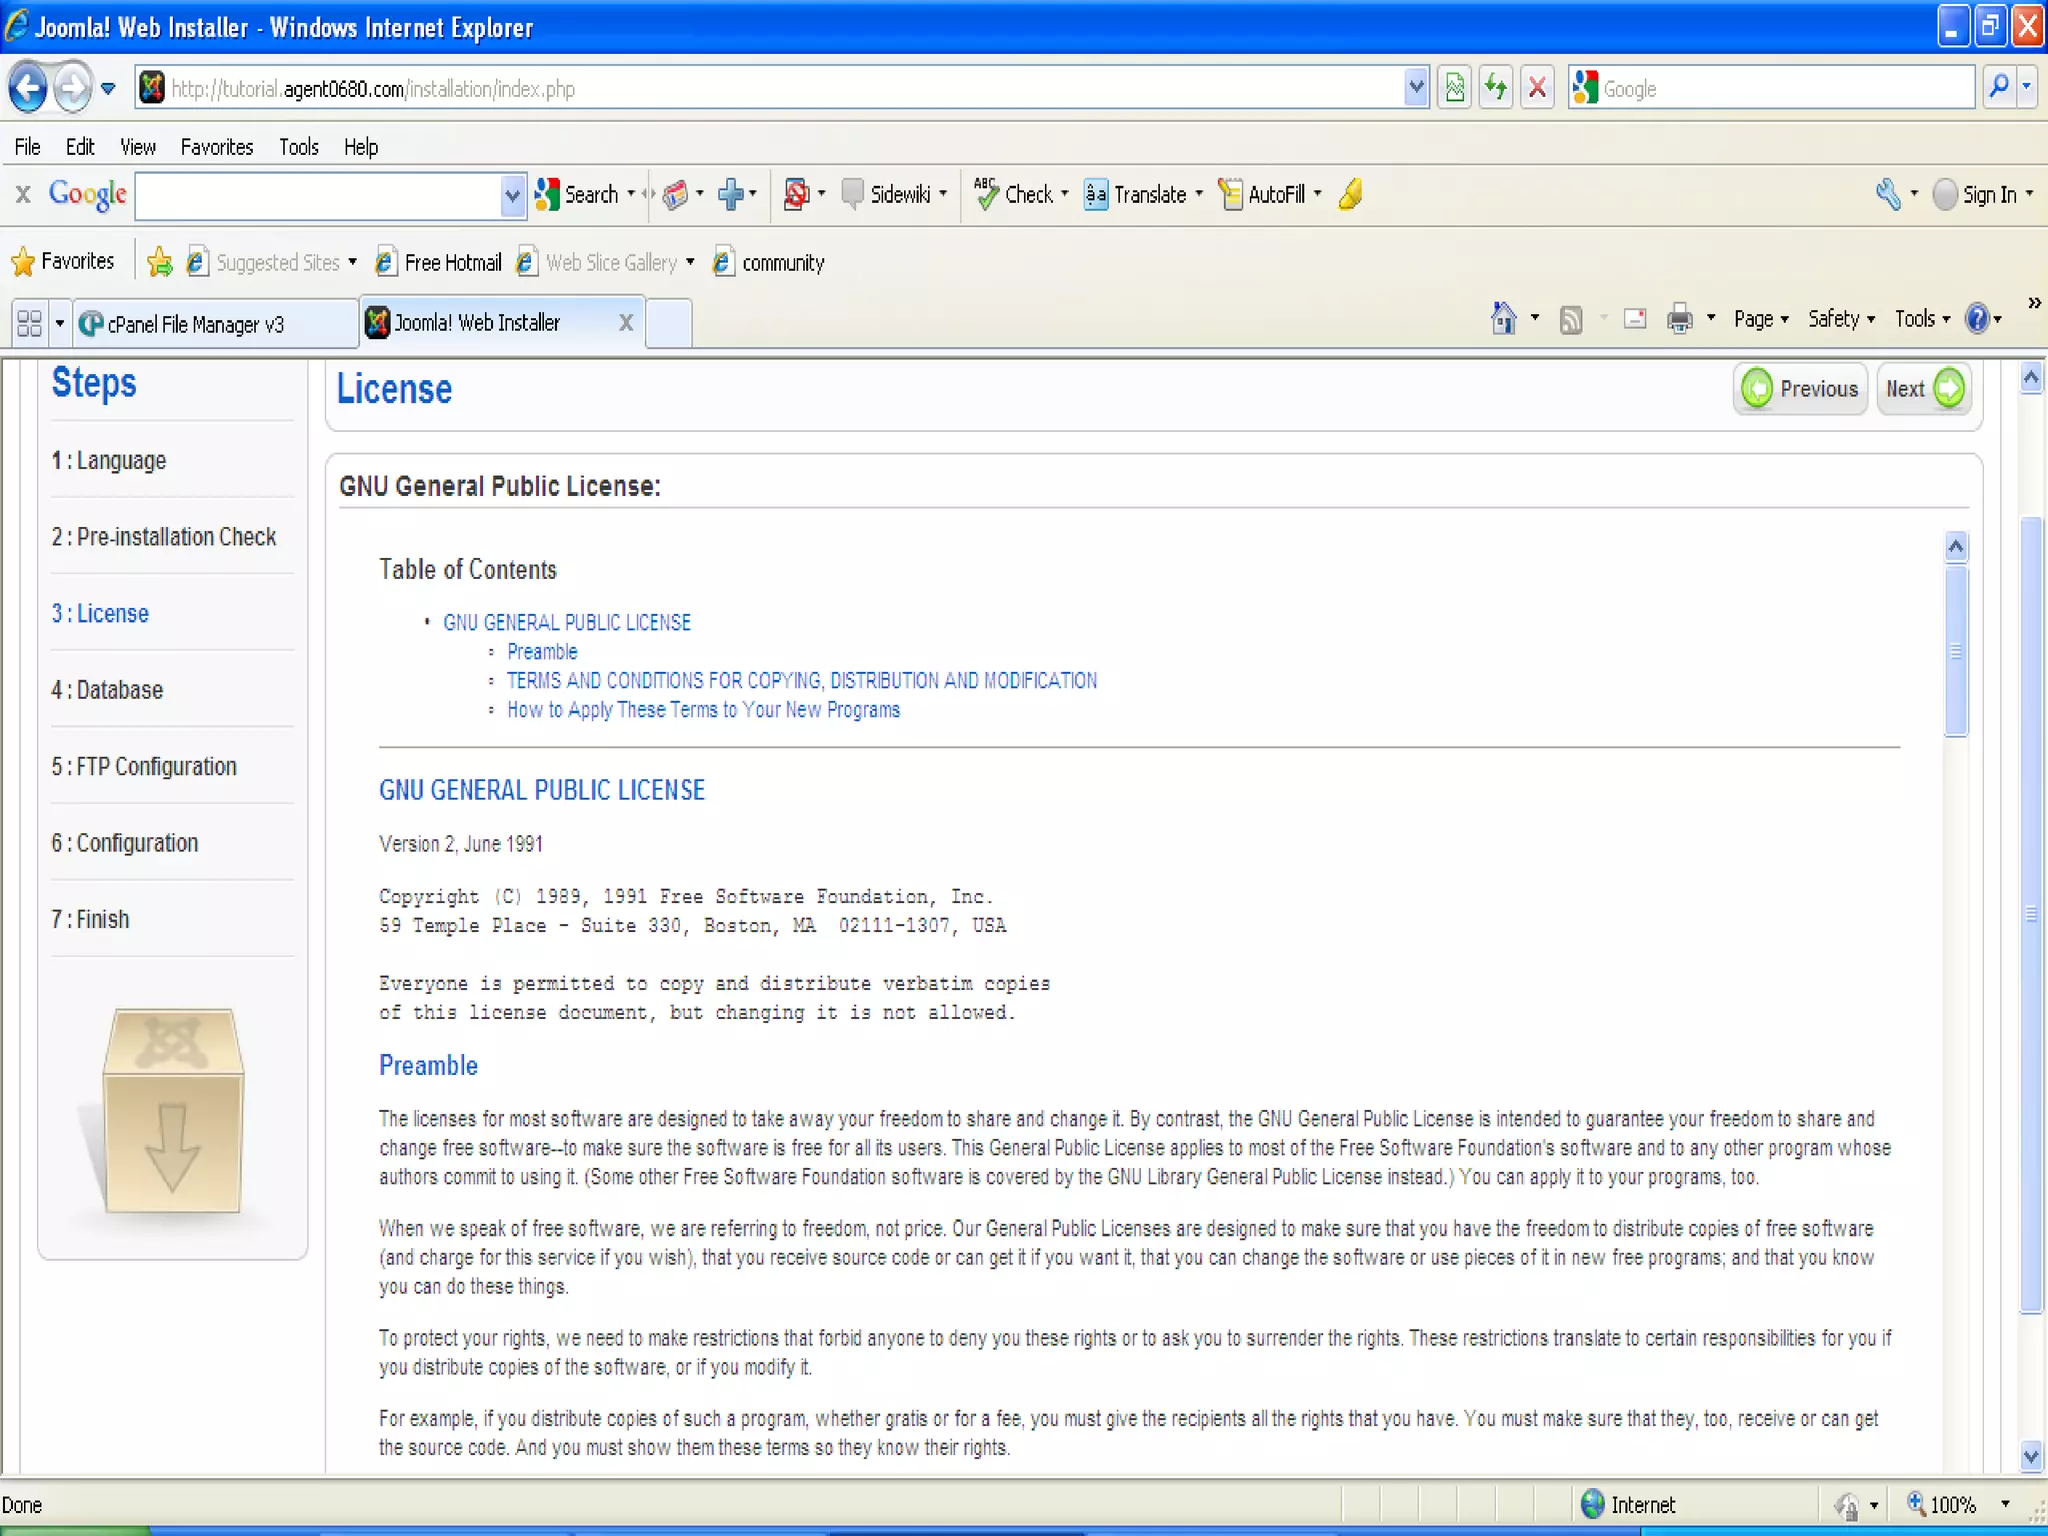This screenshot has height=1536, width=2048.
Task: Open the Favorites menu in menu bar
Action: 216,147
